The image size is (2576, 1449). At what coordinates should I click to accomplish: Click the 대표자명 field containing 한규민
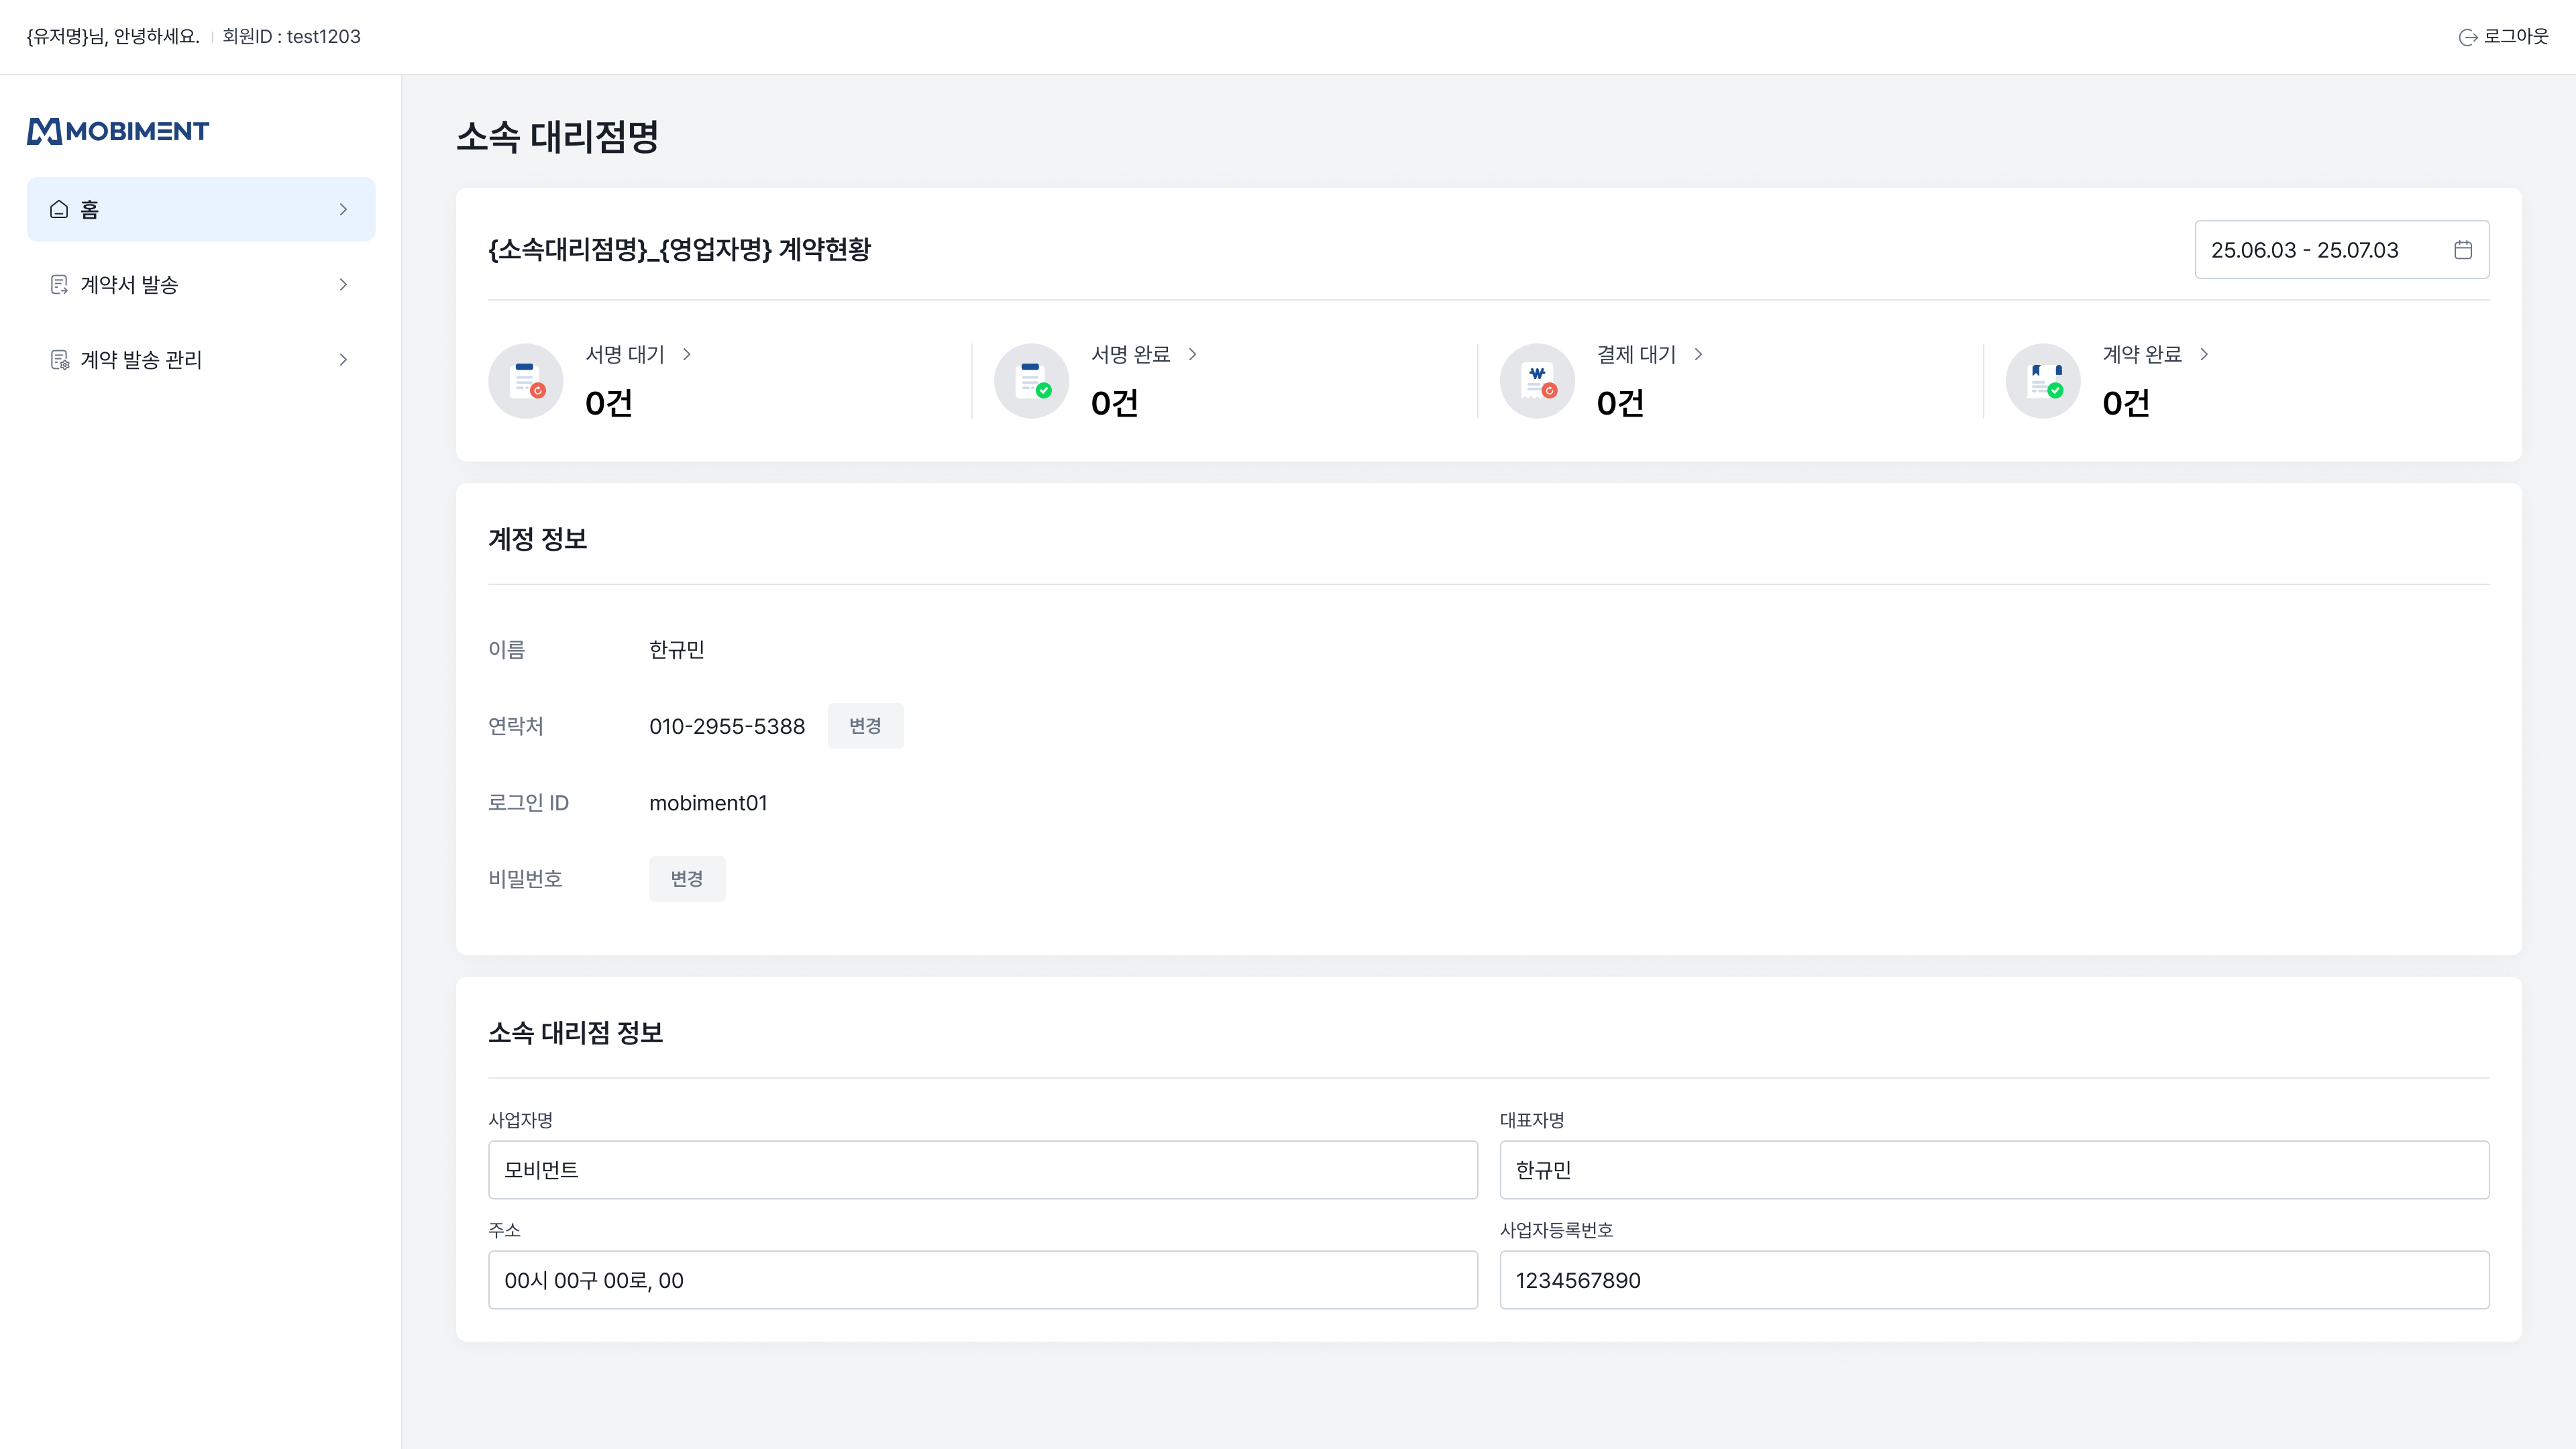click(x=1995, y=1170)
